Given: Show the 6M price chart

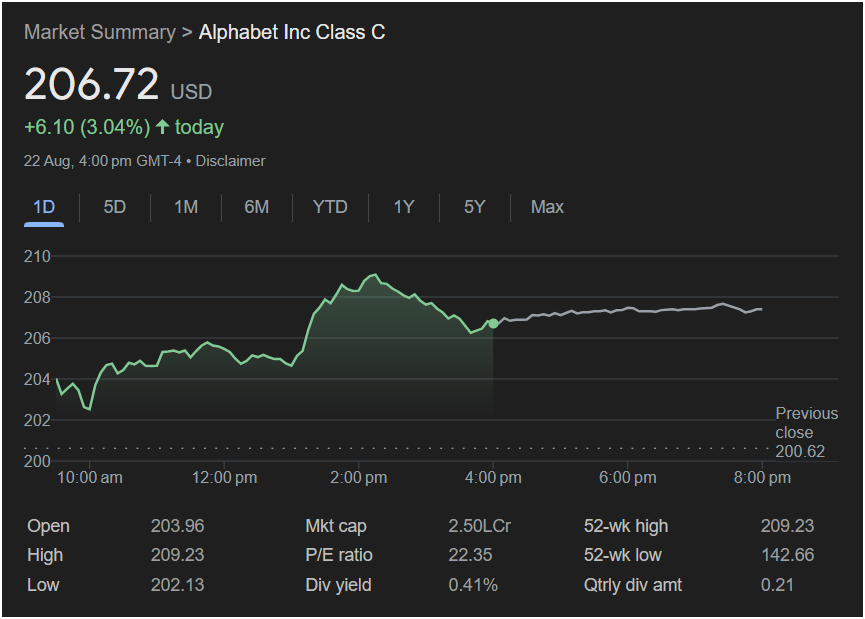Looking at the screenshot, I should (x=257, y=207).
